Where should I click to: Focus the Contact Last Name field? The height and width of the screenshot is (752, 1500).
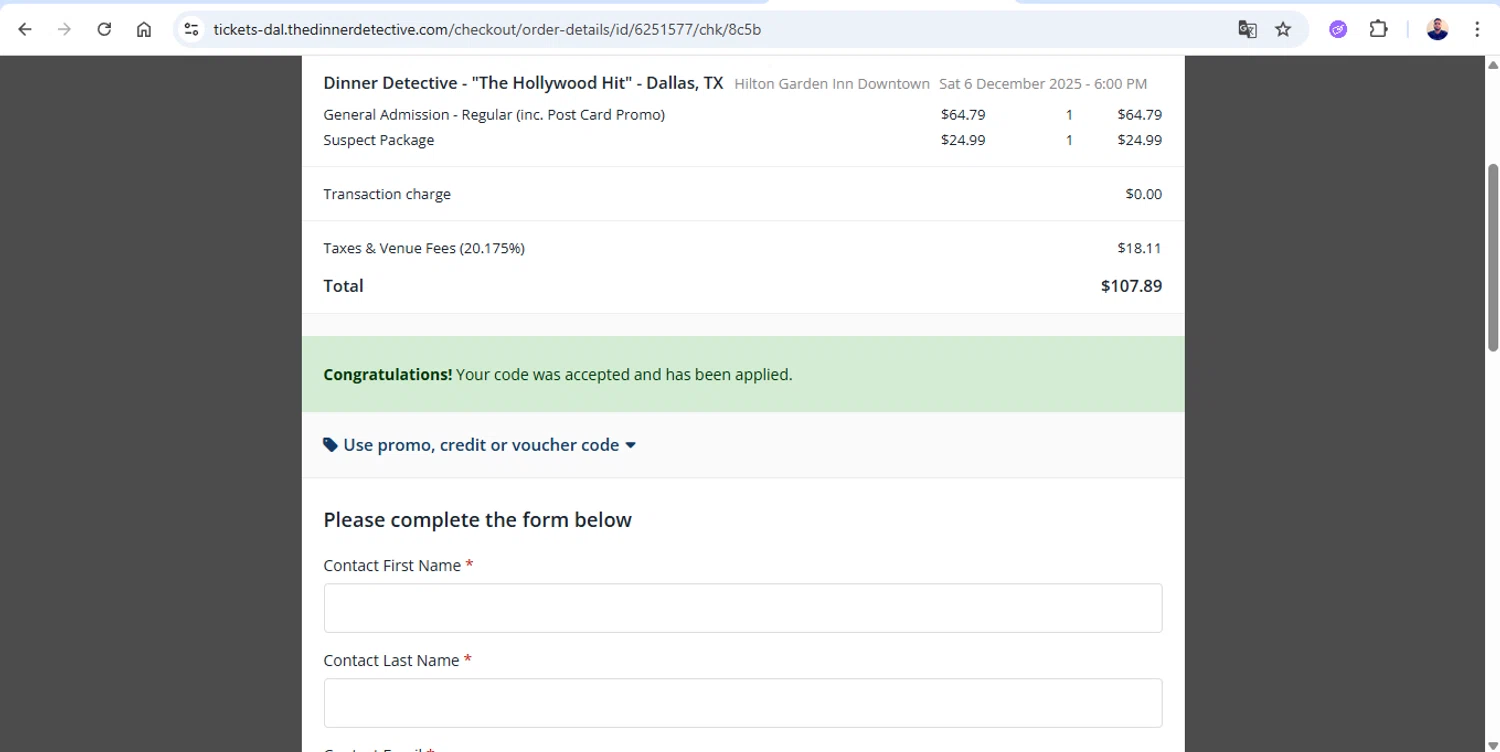(x=743, y=703)
